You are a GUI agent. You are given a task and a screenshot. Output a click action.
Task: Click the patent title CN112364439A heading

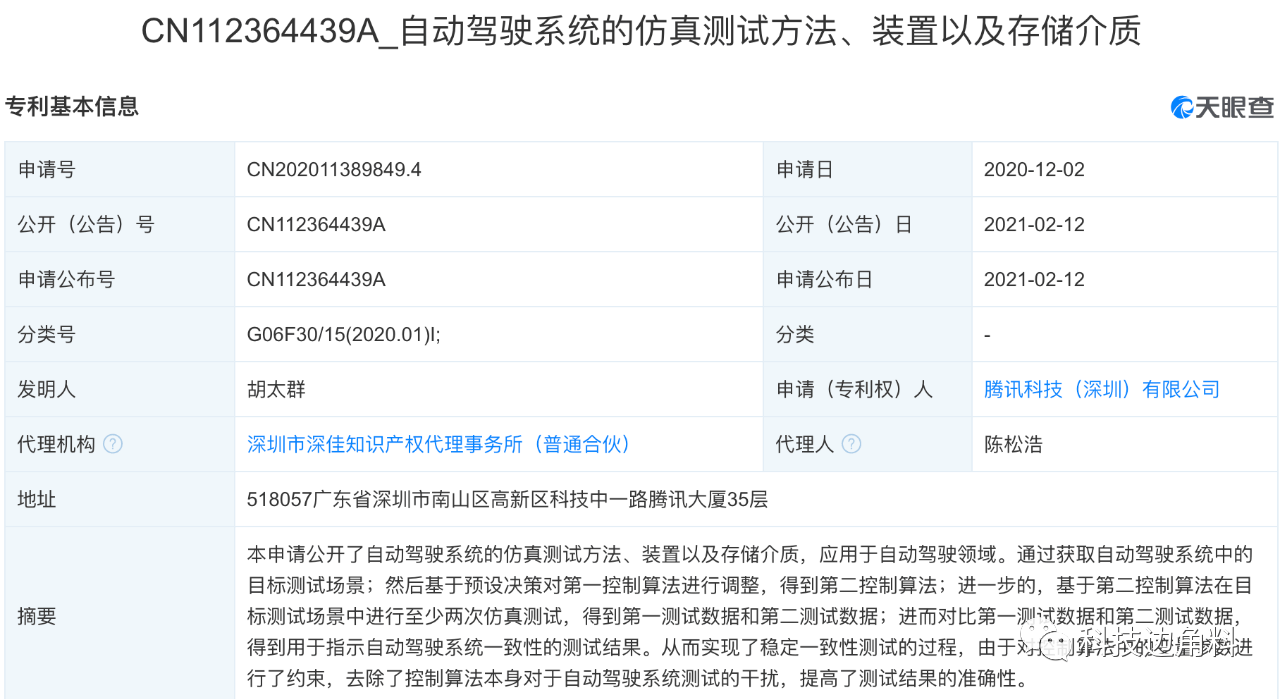point(640,32)
